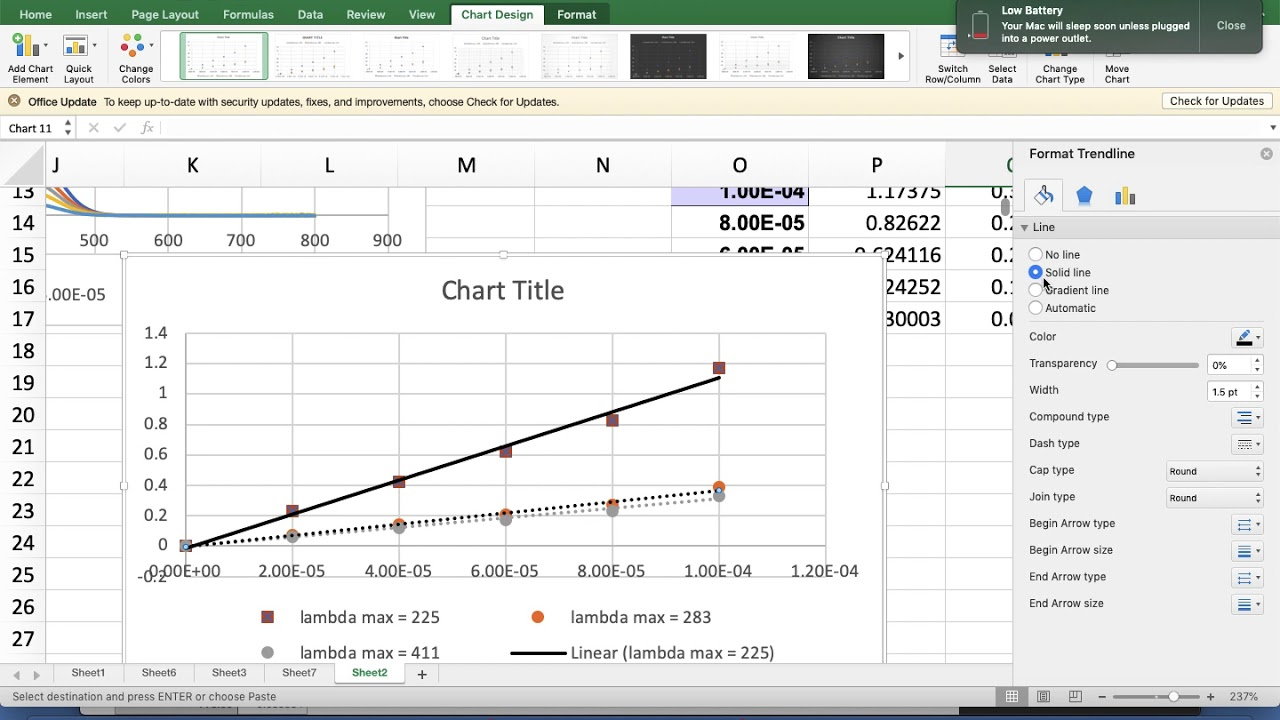Open the Formulas ribbon tab
The image size is (1280, 720).
click(248, 14)
